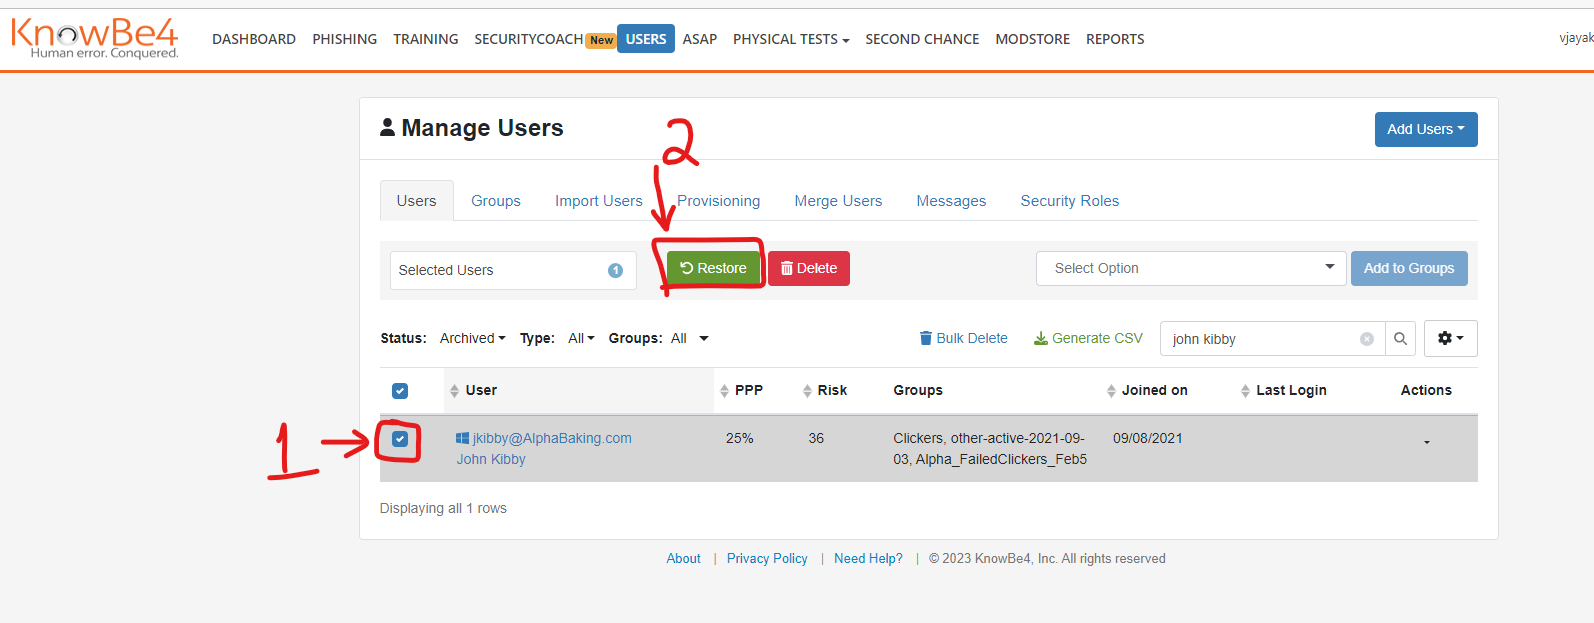Open ModStore in the navigation
The height and width of the screenshot is (623, 1594).
tap(1032, 39)
